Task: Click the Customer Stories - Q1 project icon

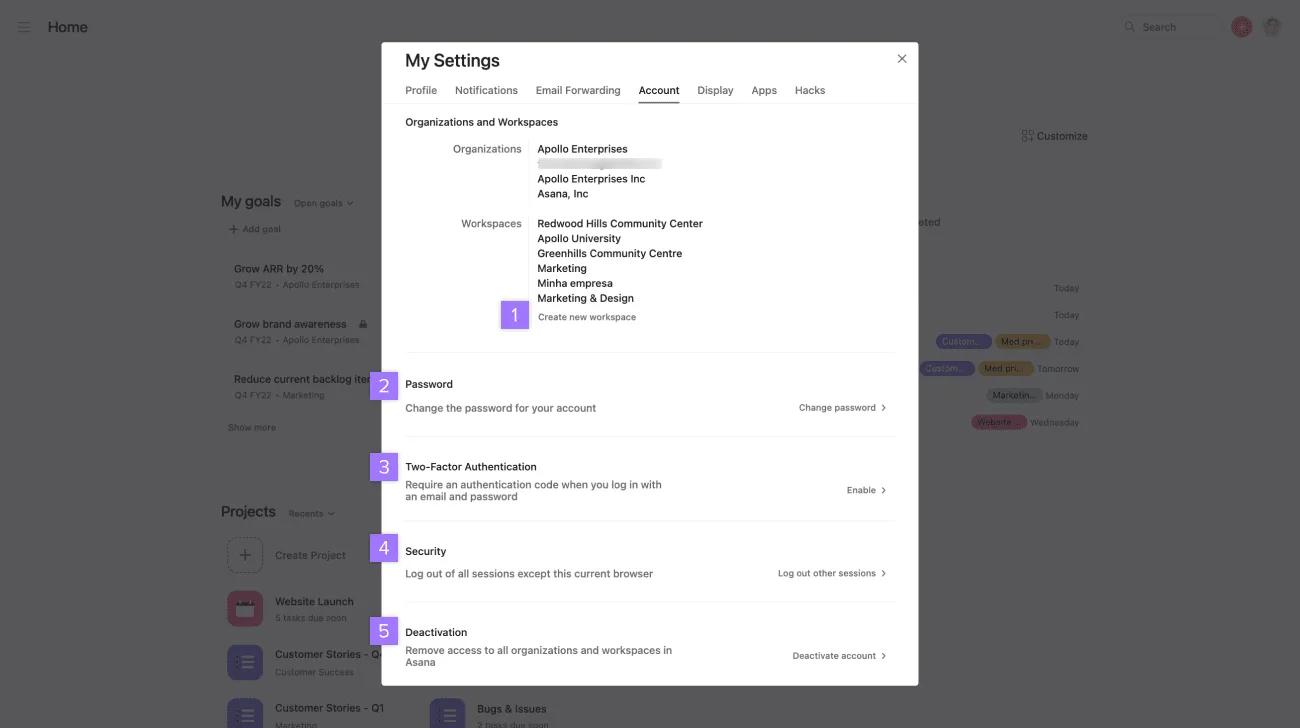Action: point(245,714)
